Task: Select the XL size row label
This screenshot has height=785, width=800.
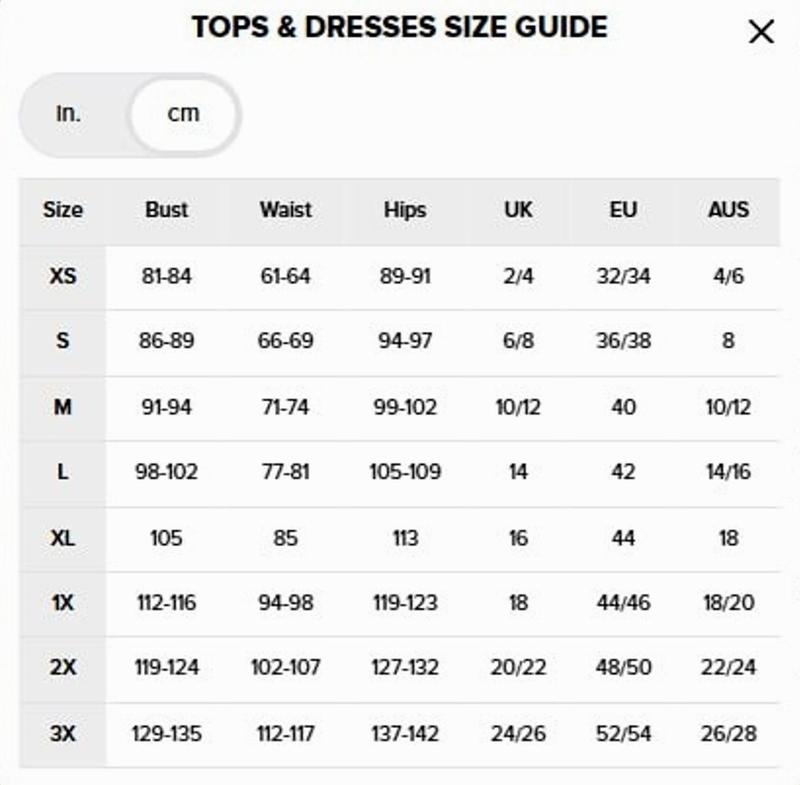Action: pyautogui.click(x=63, y=538)
